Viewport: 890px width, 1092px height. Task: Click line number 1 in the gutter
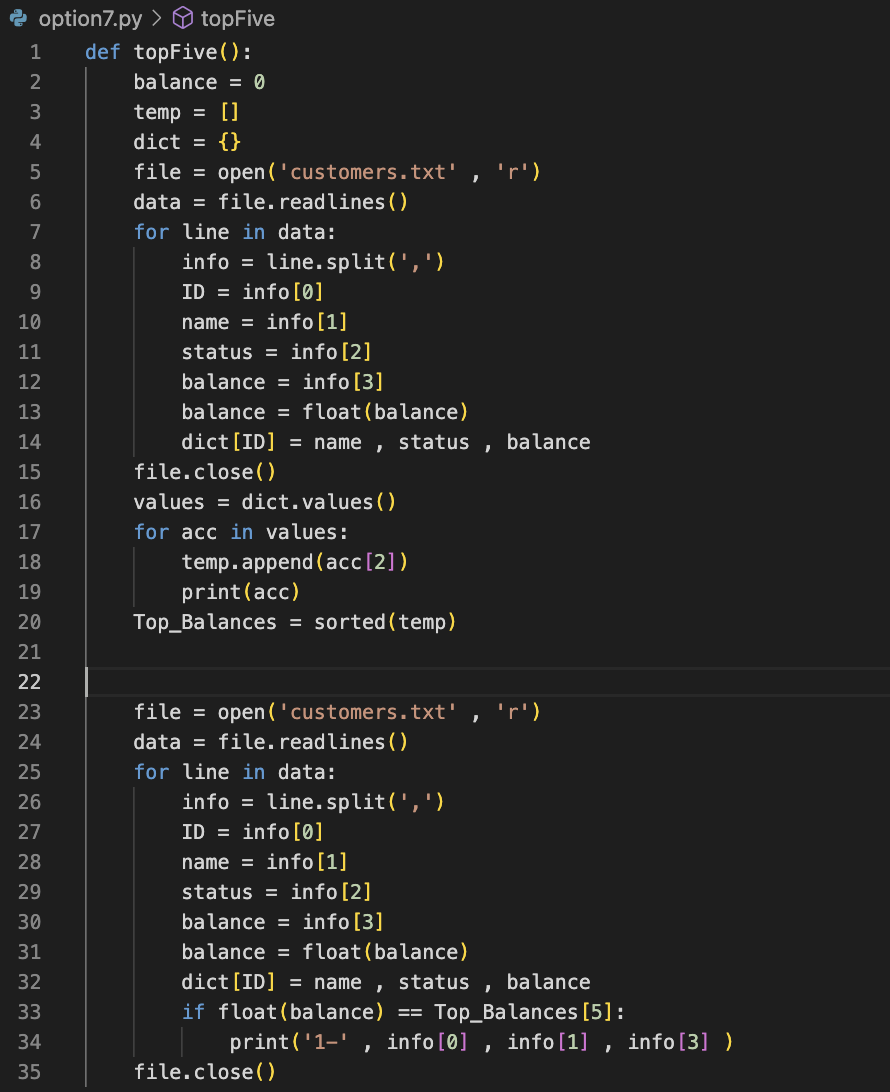pos(35,51)
